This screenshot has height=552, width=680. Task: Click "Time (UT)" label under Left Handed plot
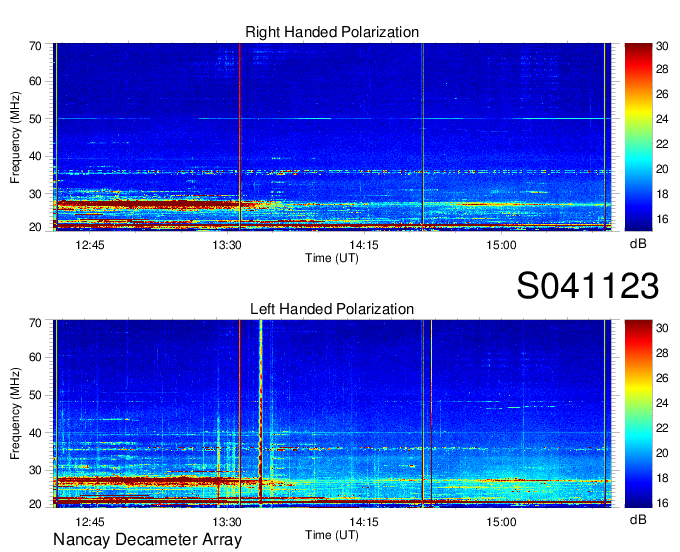(332, 535)
